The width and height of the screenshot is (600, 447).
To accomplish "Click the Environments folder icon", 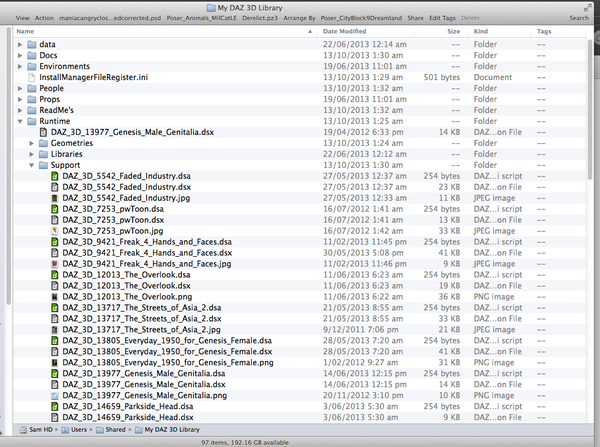I will [x=32, y=67].
